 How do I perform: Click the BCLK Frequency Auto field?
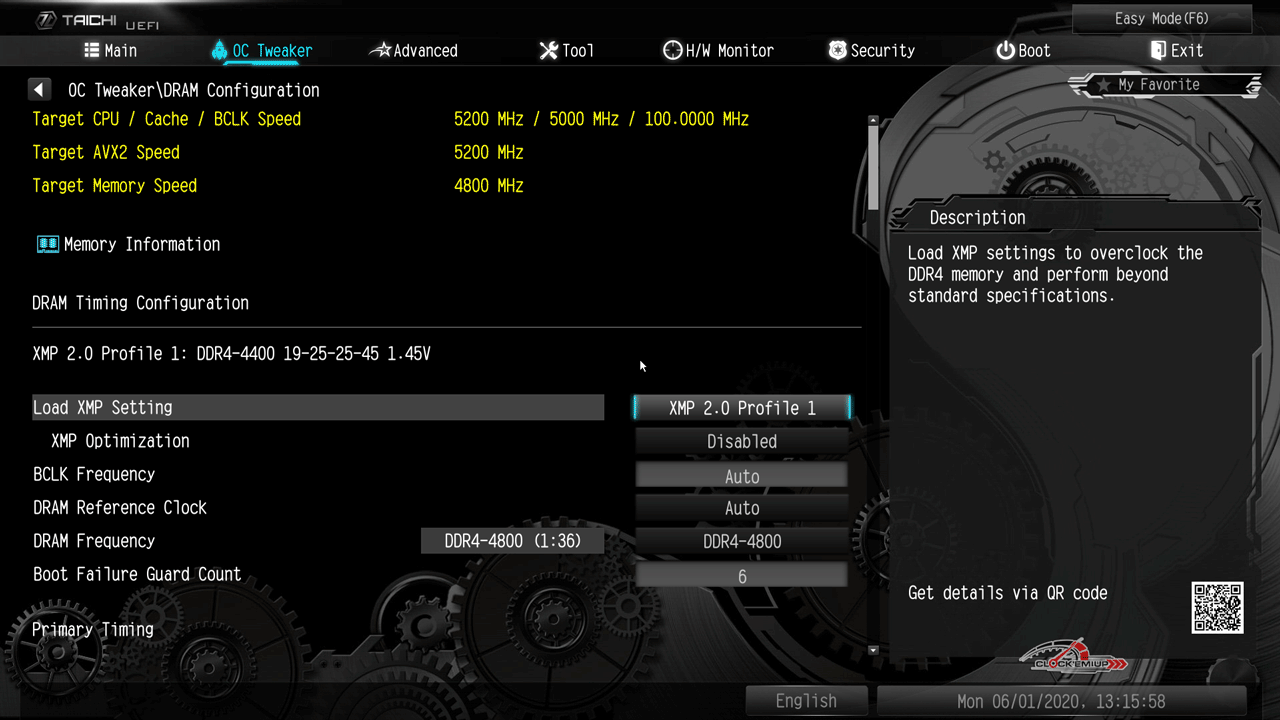(x=741, y=476)
